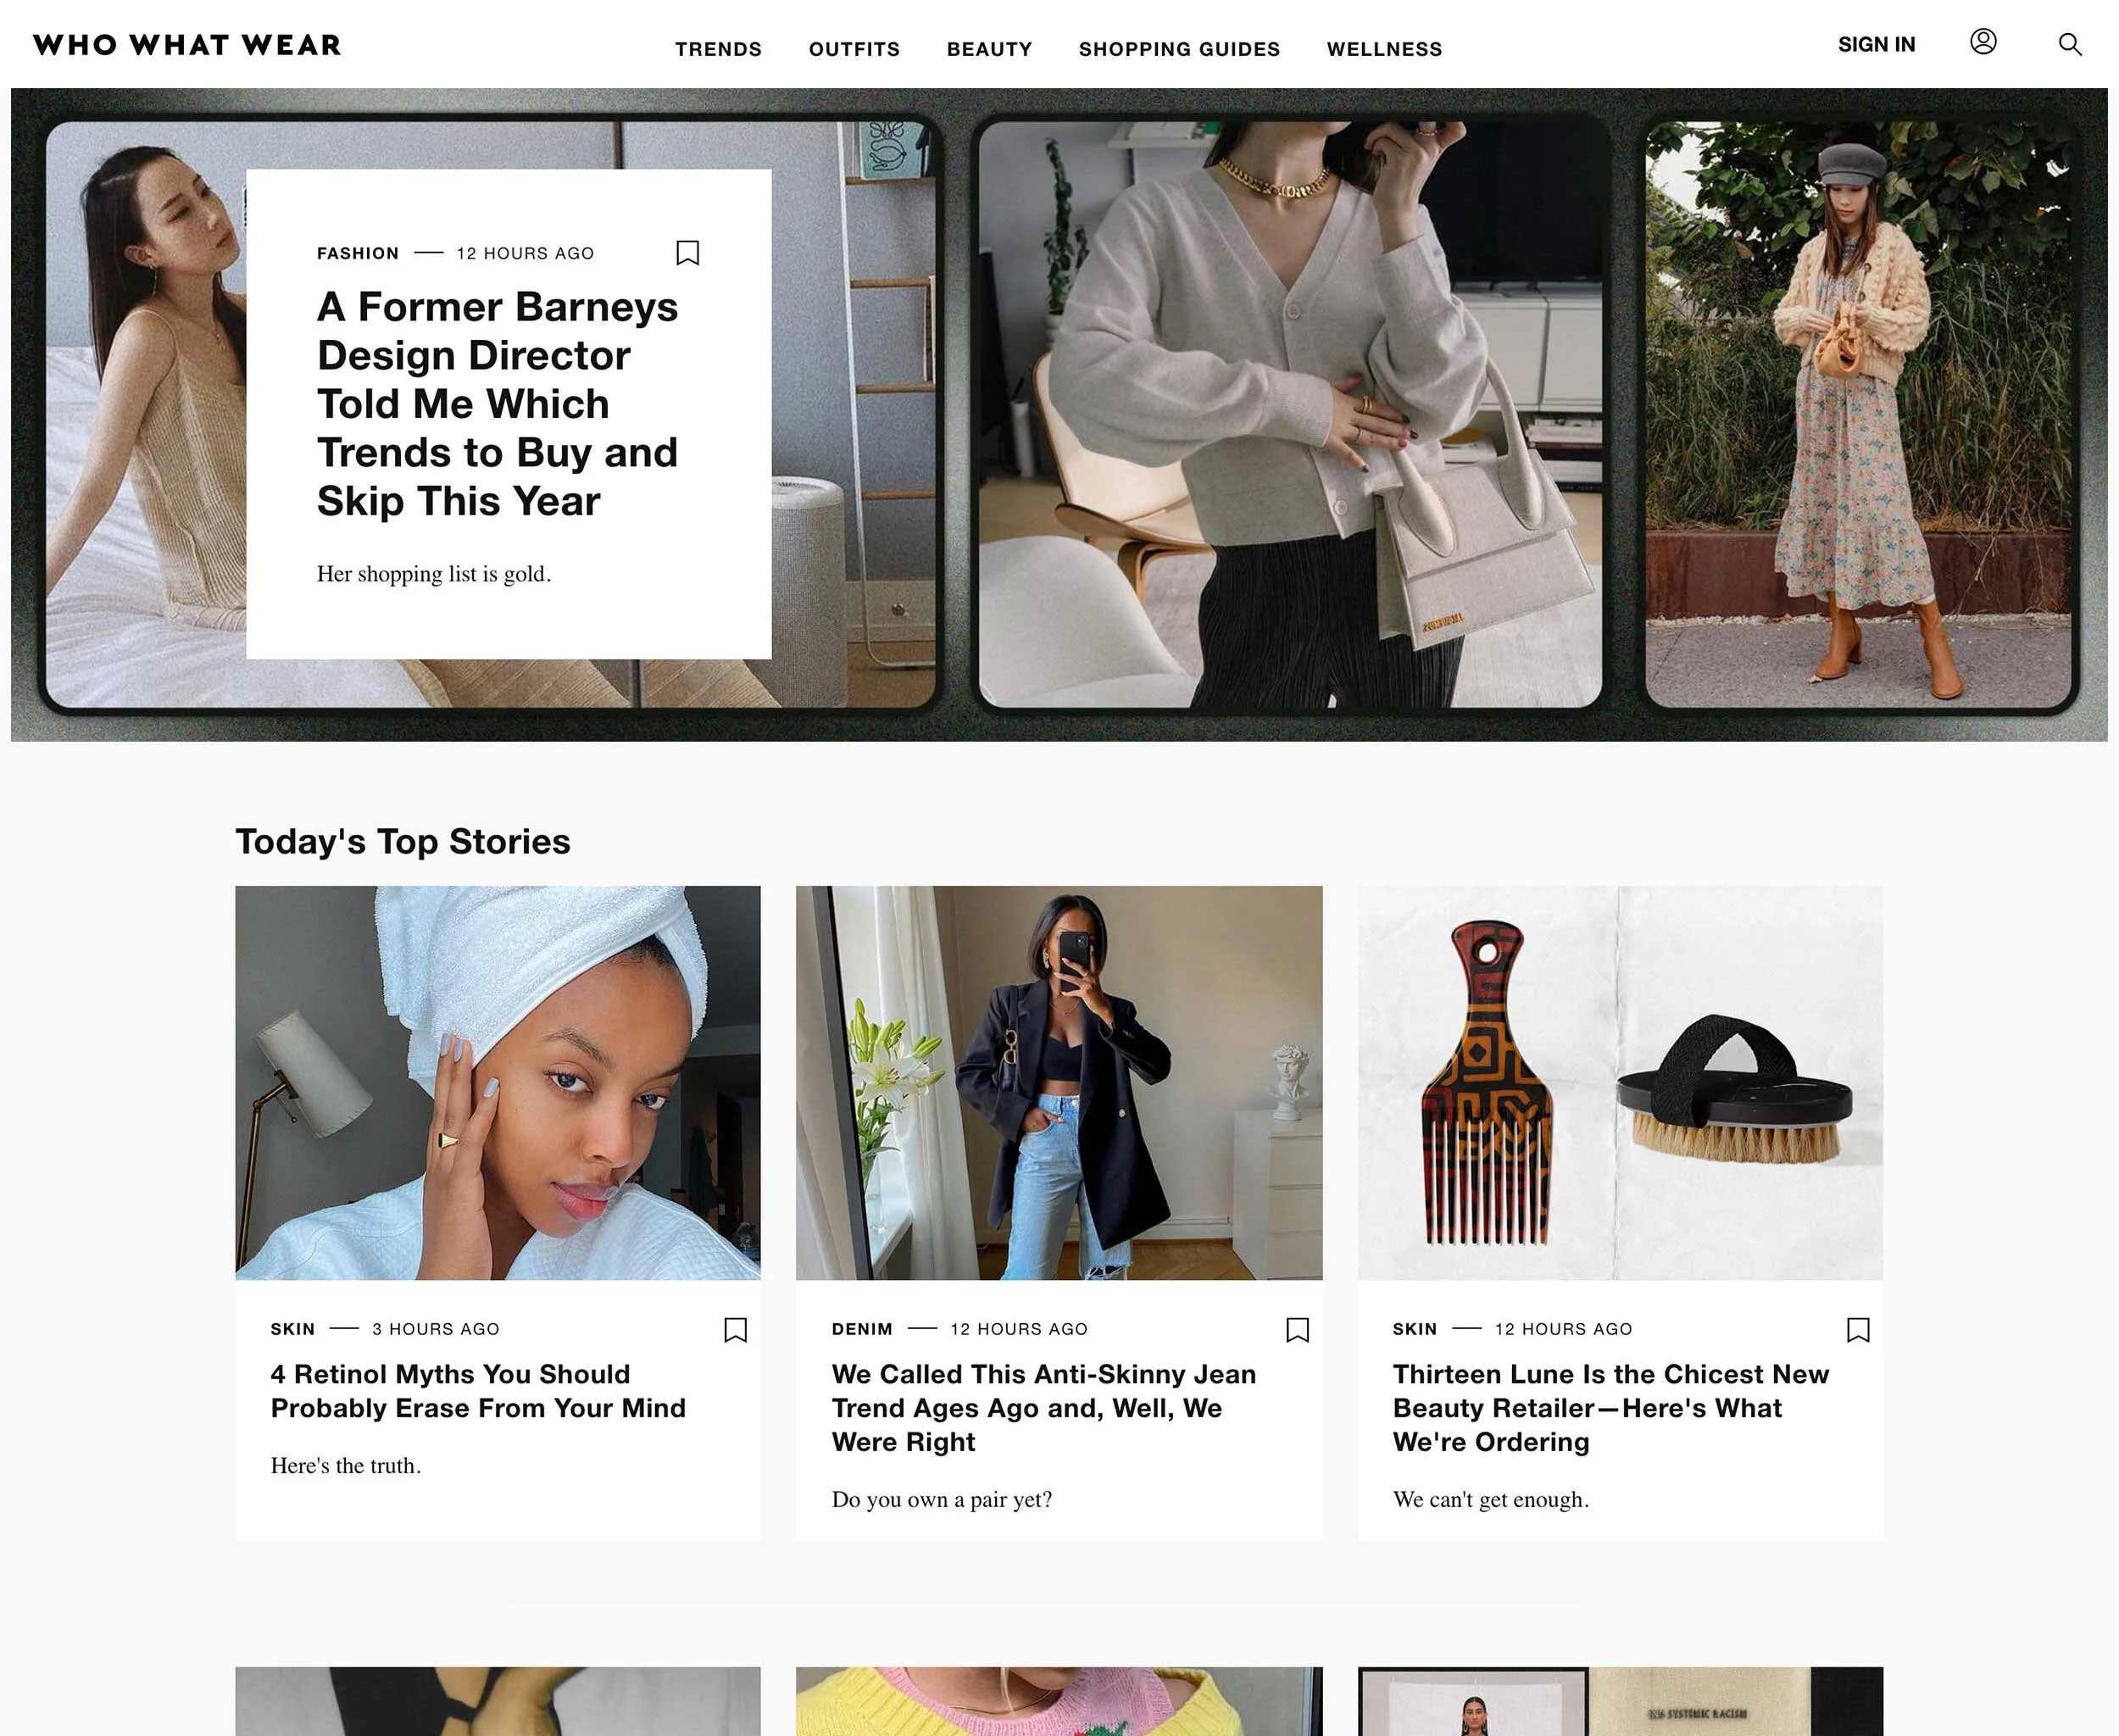Click the Sign In link

(x=1876, y=45)
